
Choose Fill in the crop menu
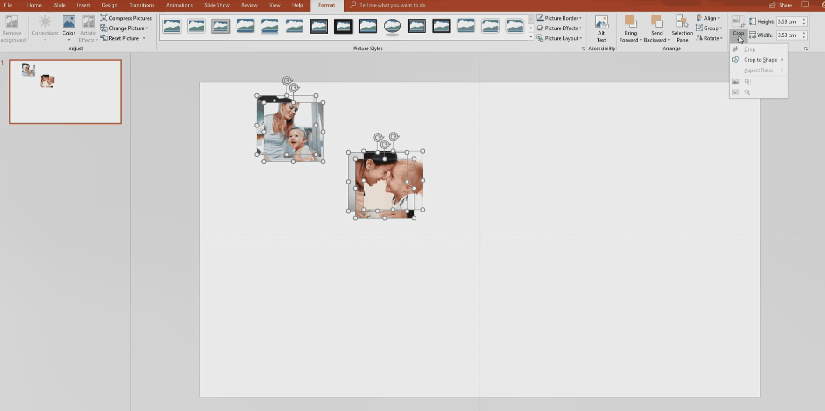pos(759,82)
